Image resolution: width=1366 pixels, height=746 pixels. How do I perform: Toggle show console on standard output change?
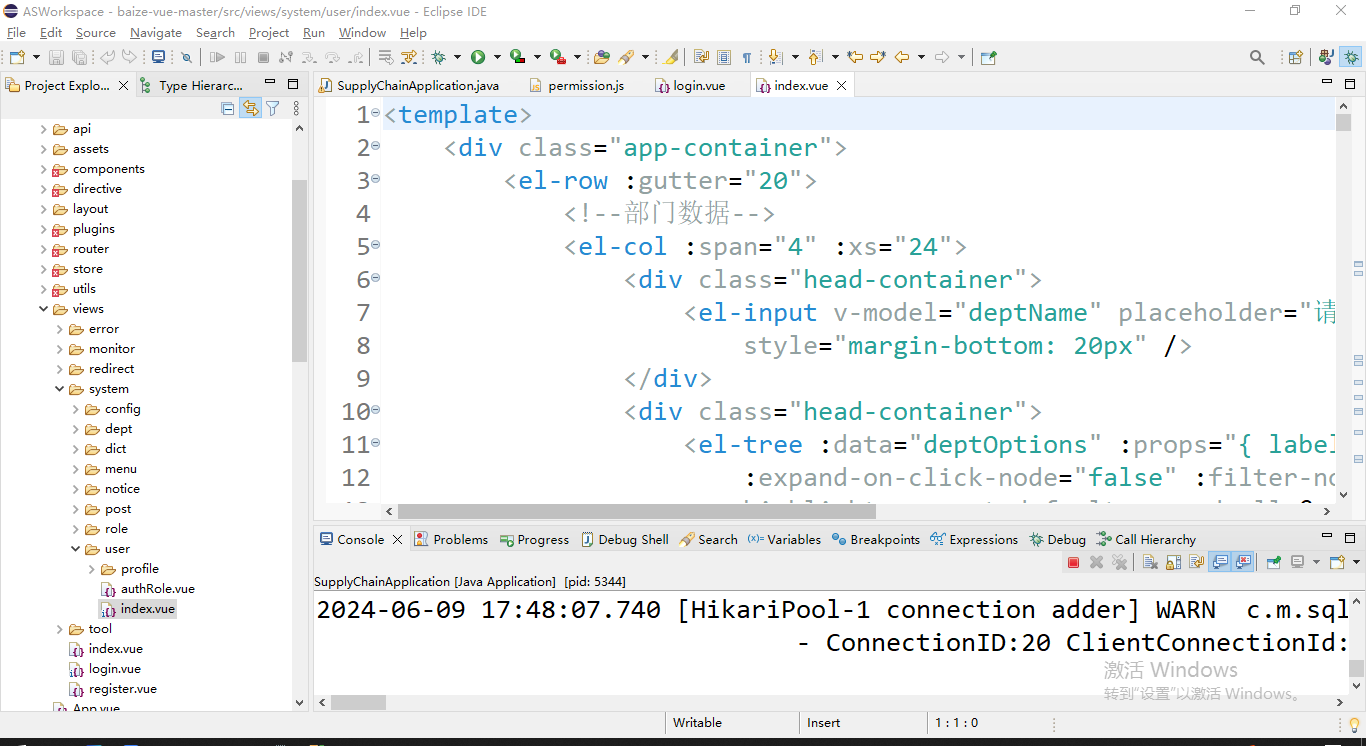[x=1220, y=562]
